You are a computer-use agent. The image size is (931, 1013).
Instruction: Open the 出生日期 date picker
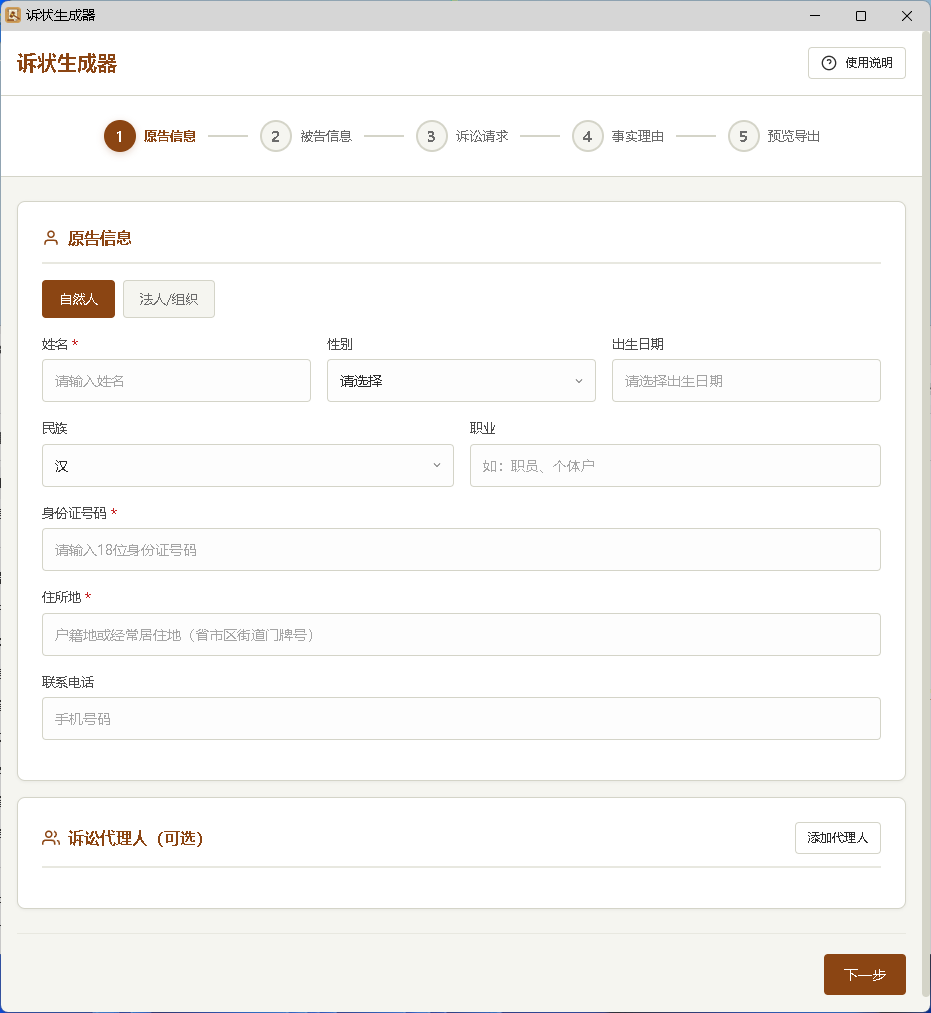[x=746, y=380]
